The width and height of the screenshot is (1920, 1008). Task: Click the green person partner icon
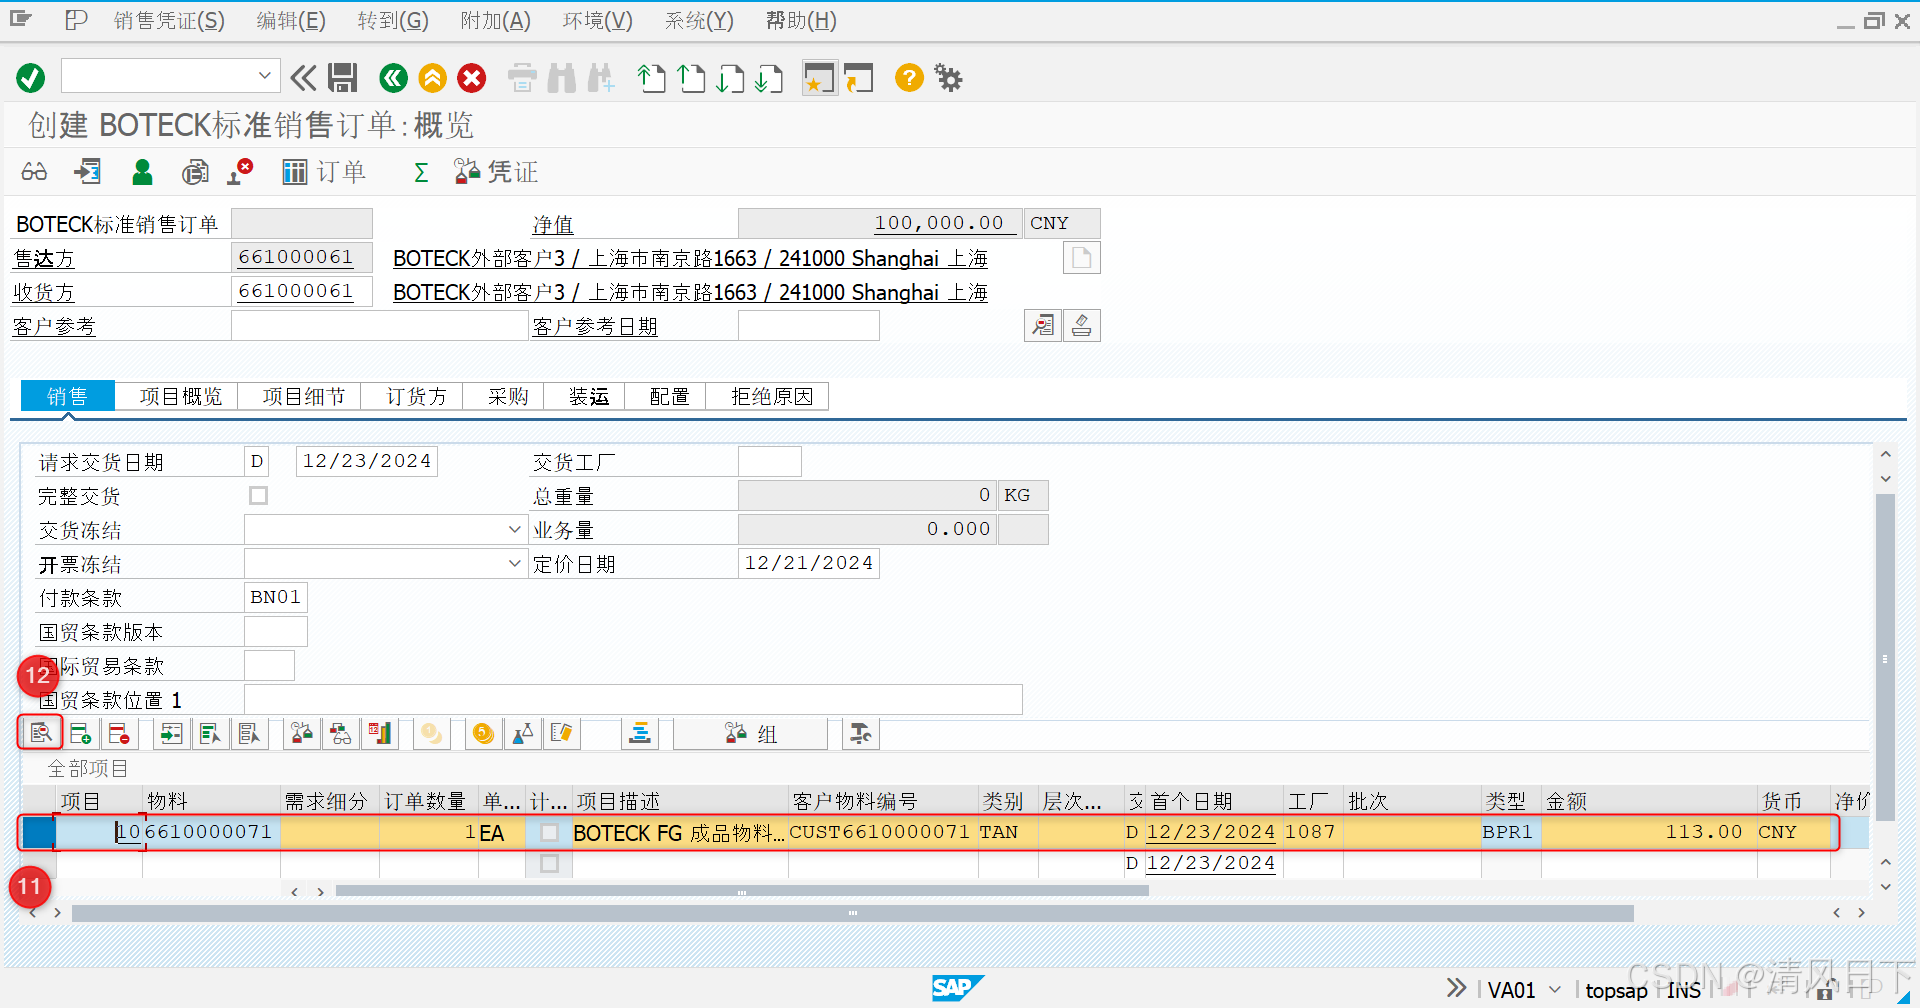point(142,172)
